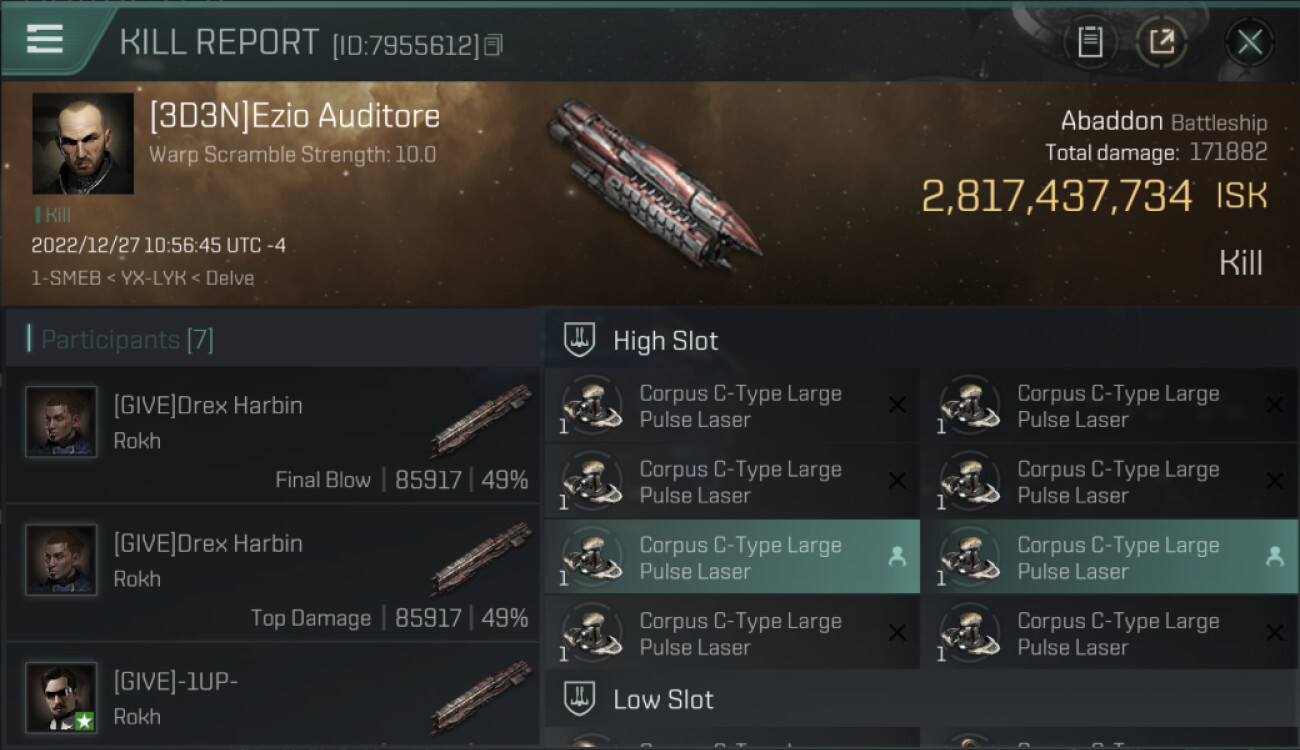Image resolution: width=1300 pixels, height=750 pixels.
Task: Click the clipboard notes icon
Action: pyautogui.click(x=1090, y=42)
